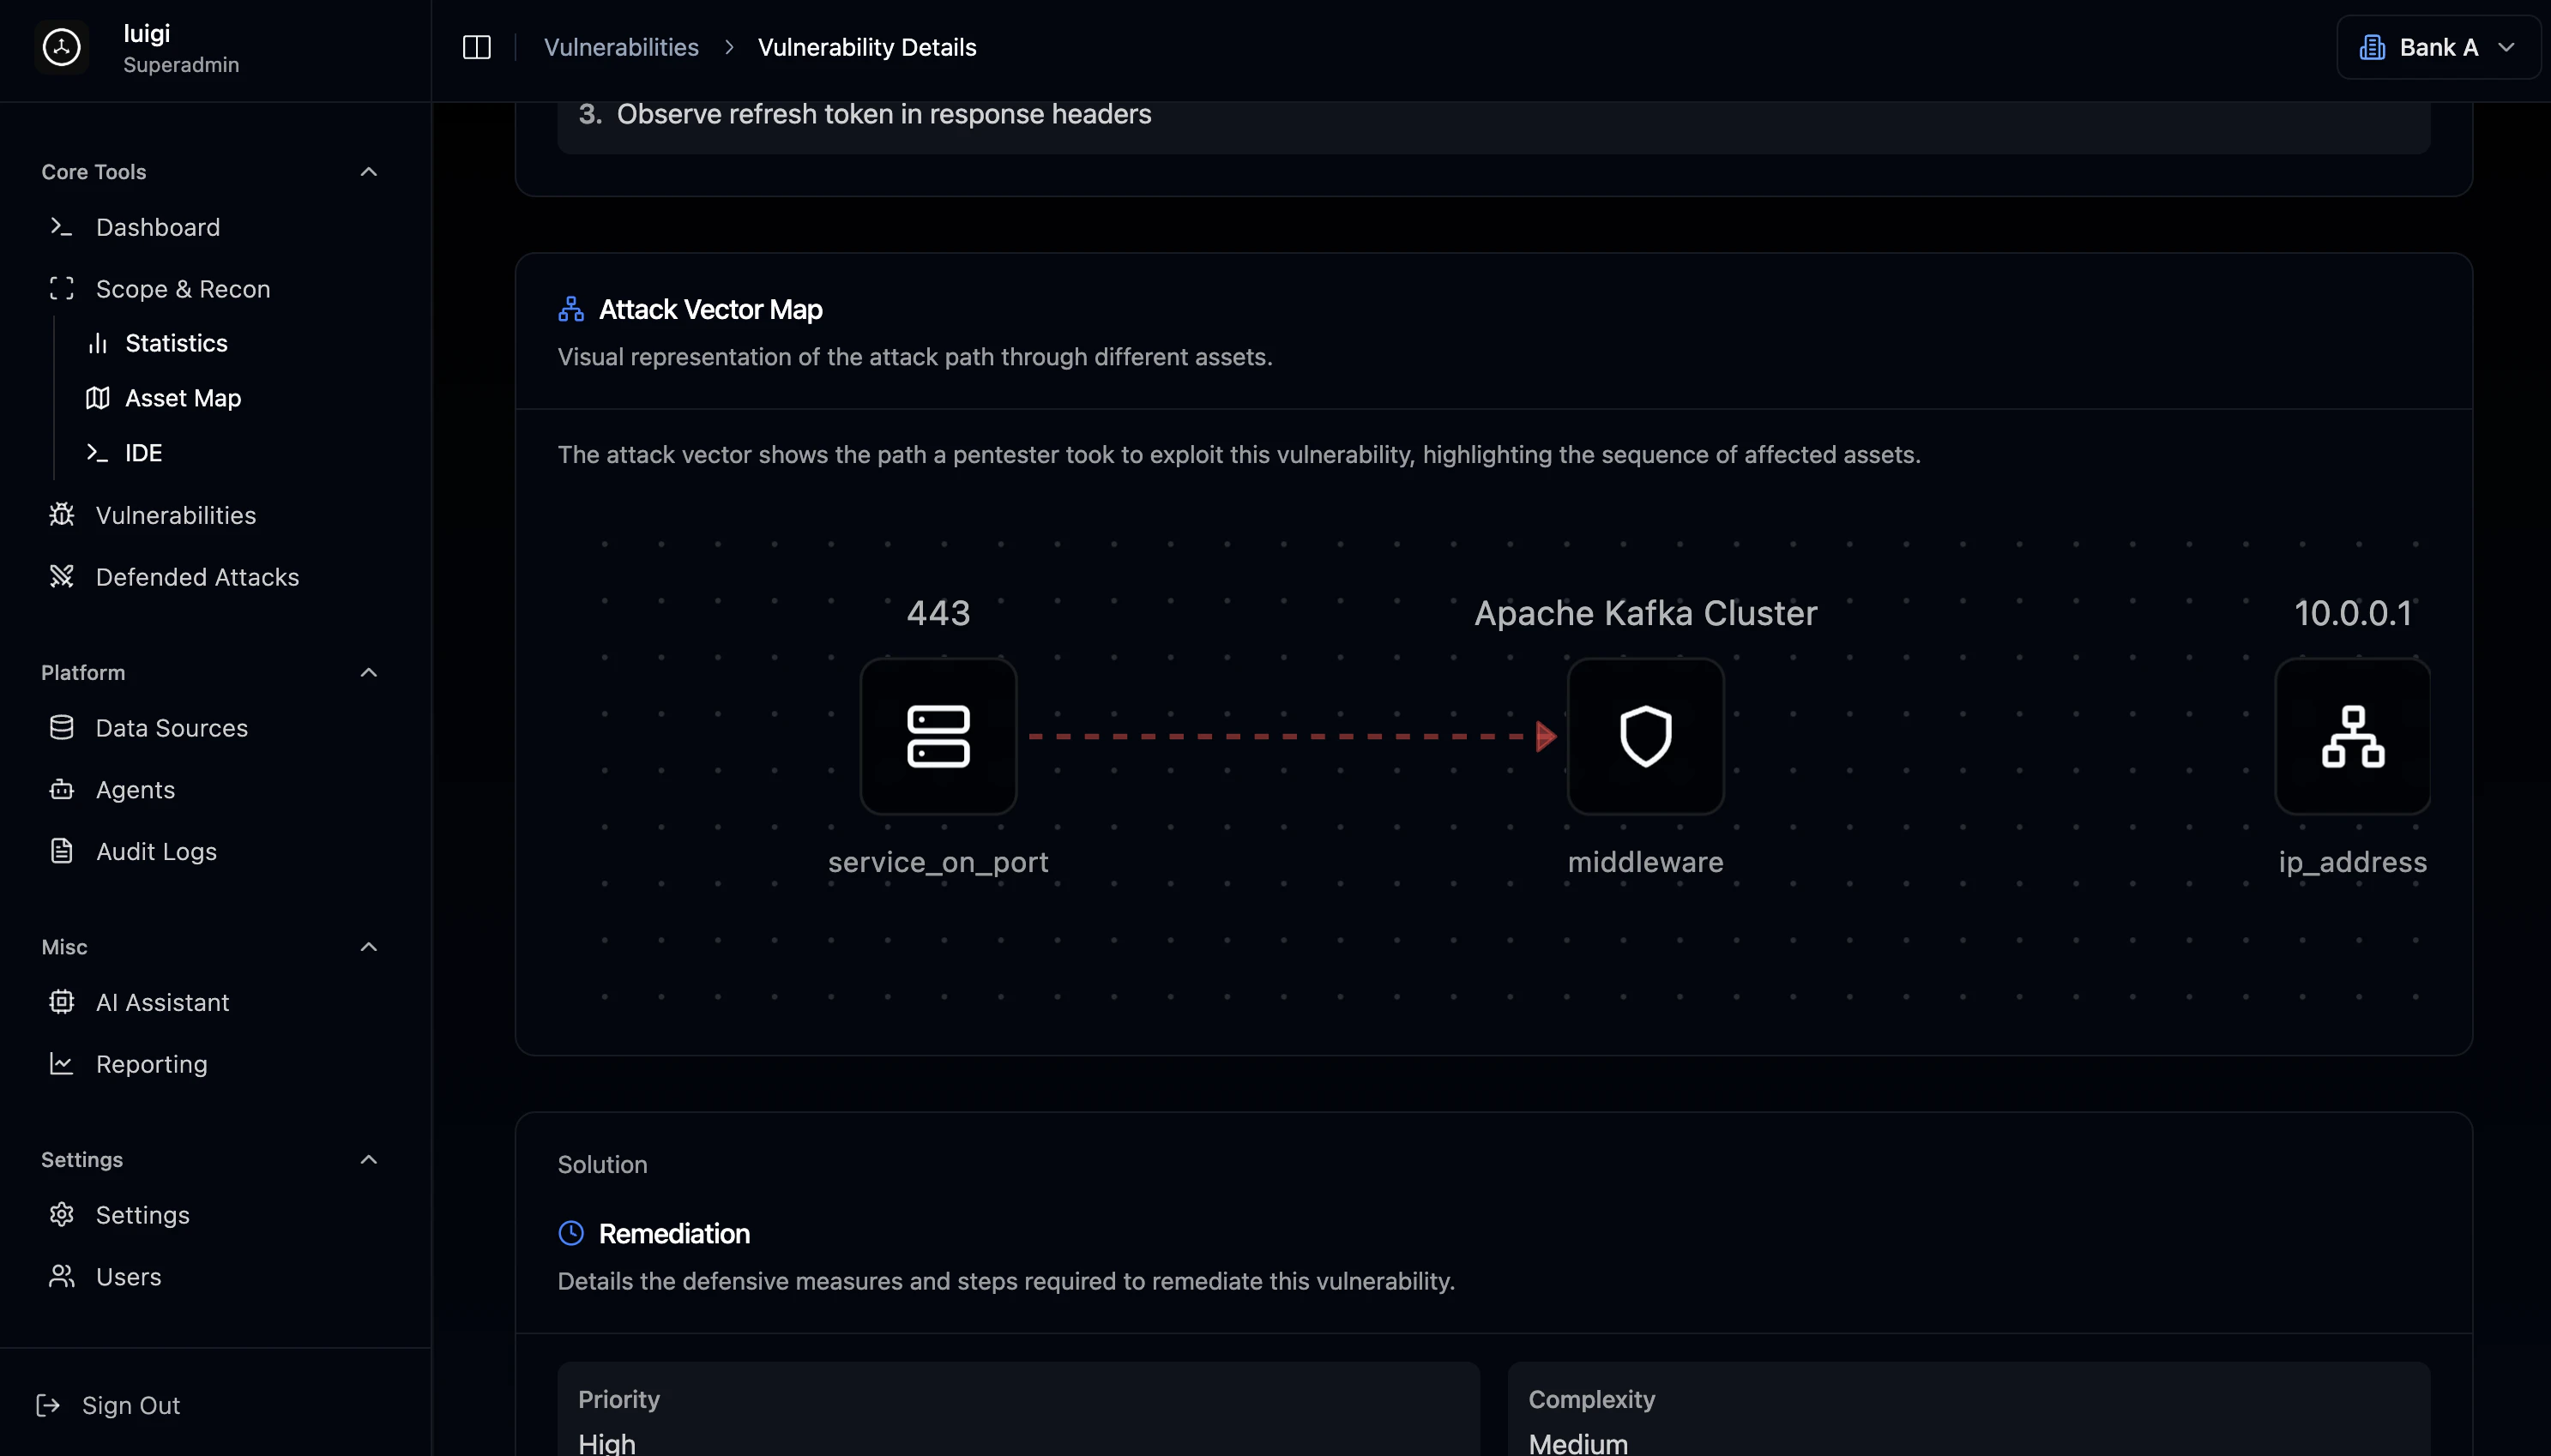Open the Reporting page
Screen dimensions: 2551x1456
[152, 1064]
